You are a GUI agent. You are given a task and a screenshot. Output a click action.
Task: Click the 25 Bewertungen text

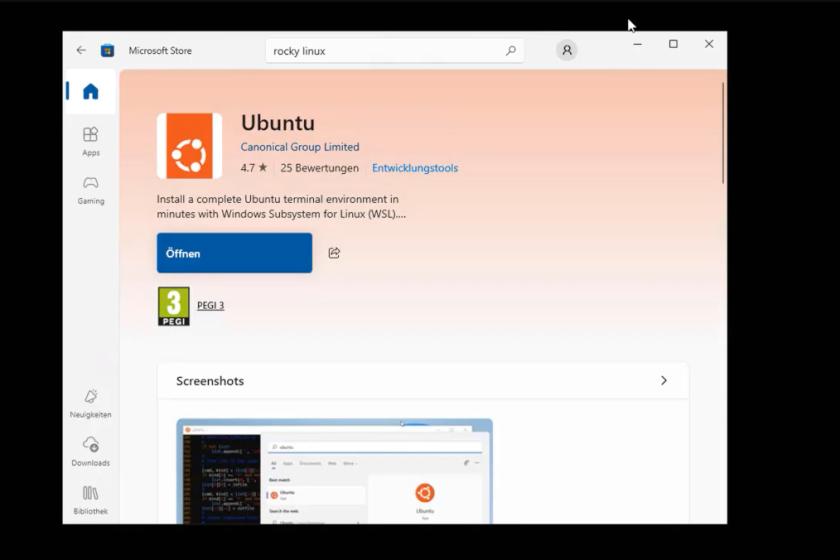[x=320, y=168]
